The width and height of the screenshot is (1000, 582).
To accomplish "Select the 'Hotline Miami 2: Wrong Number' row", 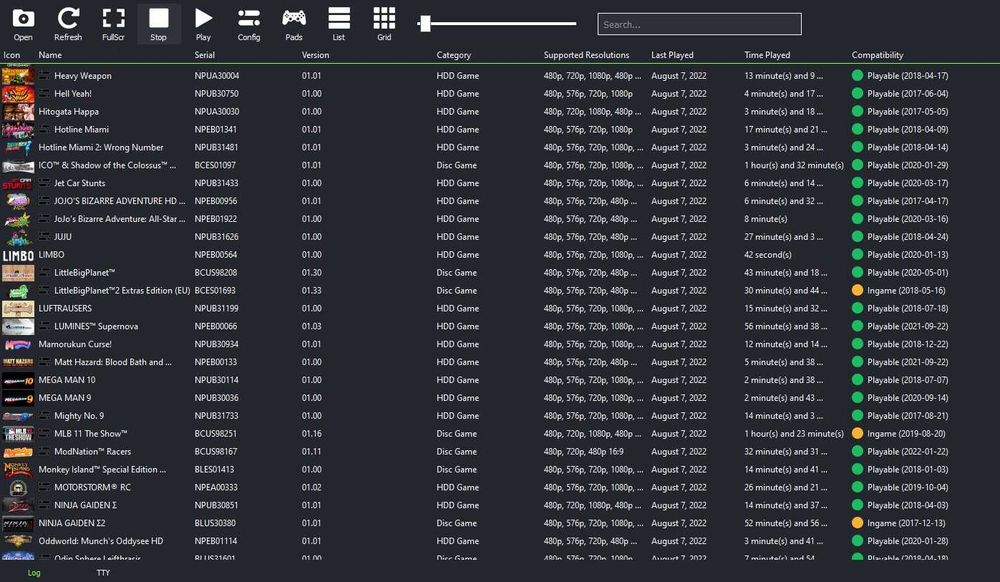I will (500, 147).
